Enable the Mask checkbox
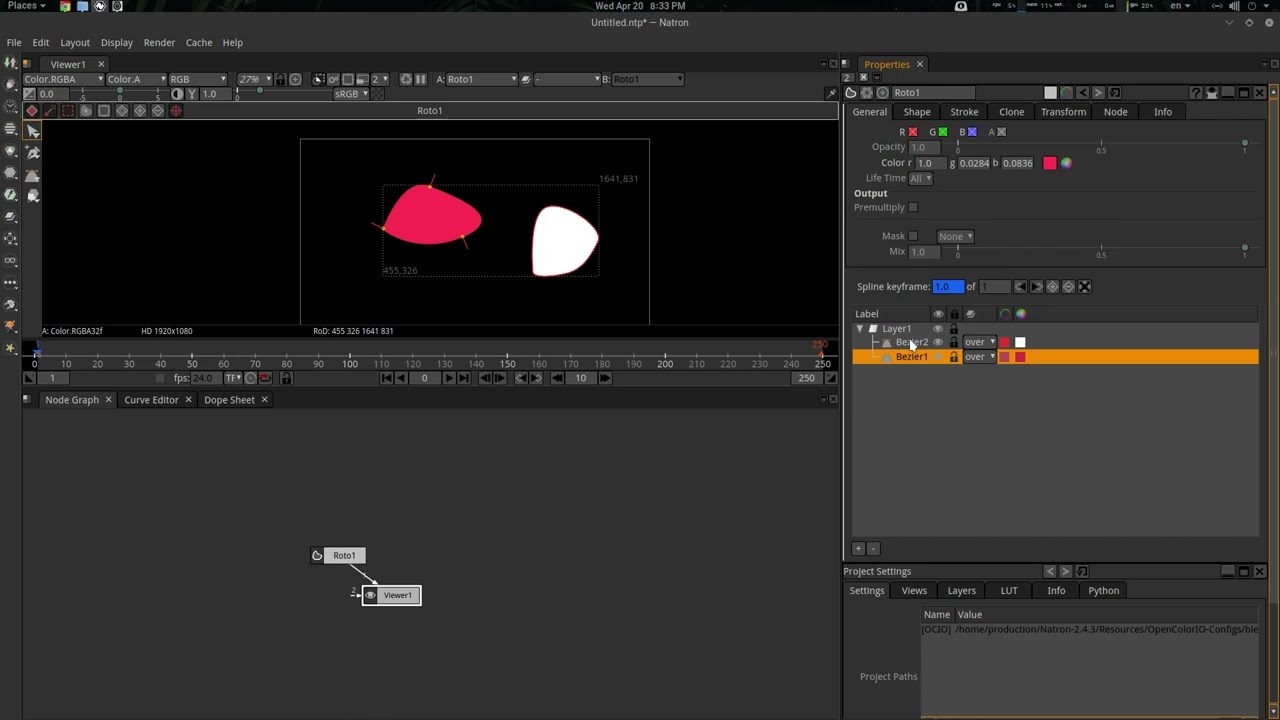Image resolution: width=1280 pixels, height=720 pixels. (912, 237)
